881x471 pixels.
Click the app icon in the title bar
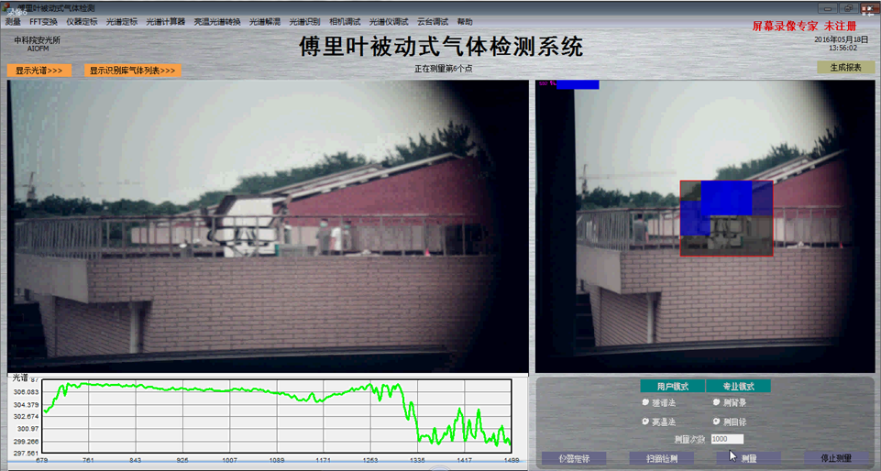6,7
